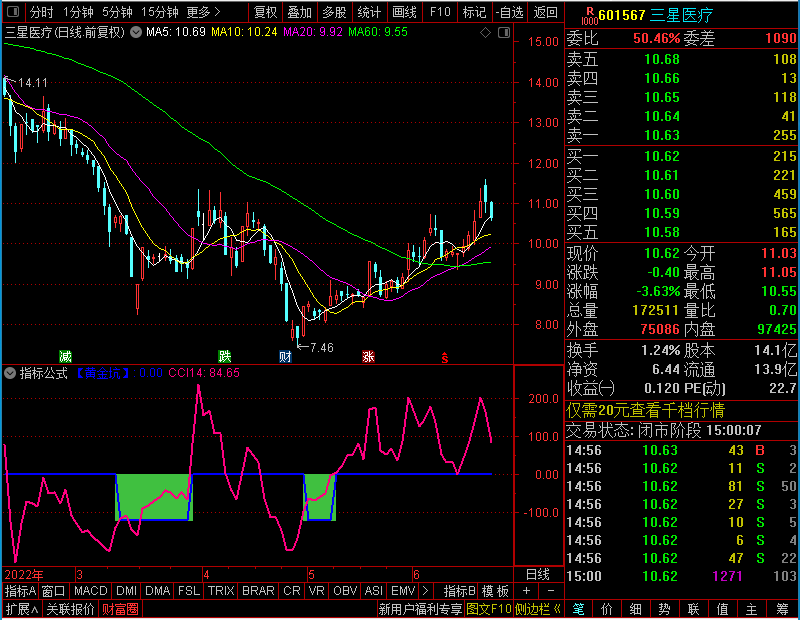
Task: Open F10 company information
Action: [440, 12]
